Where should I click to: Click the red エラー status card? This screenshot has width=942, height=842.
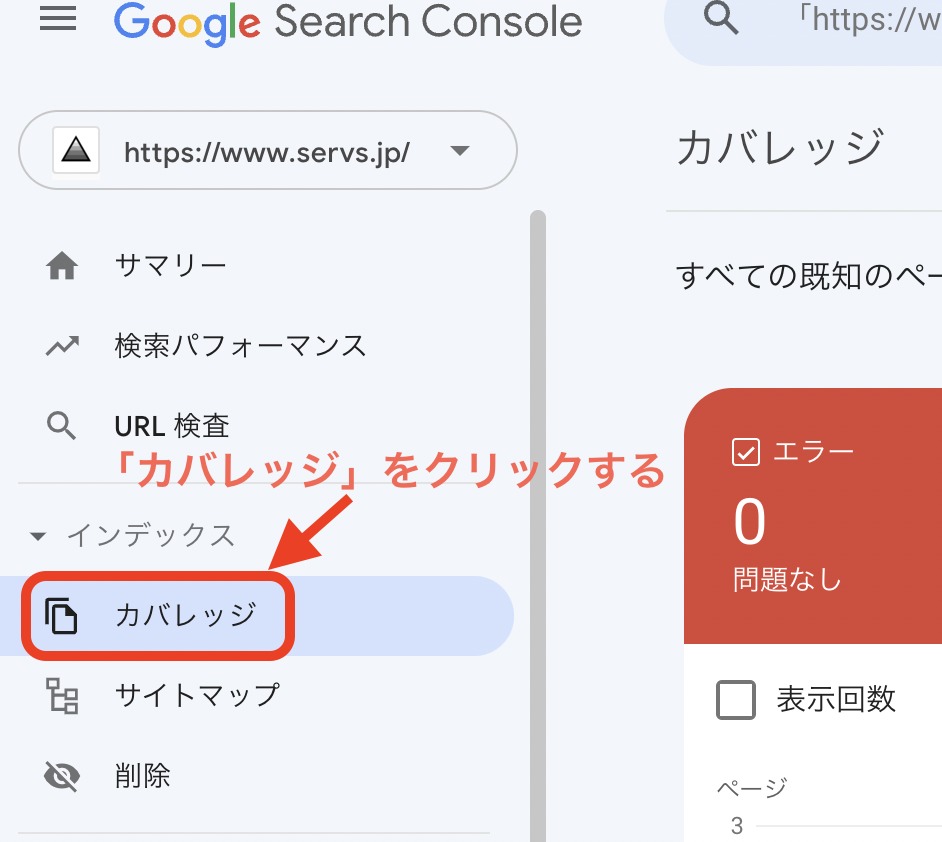[x=813, y=516]
